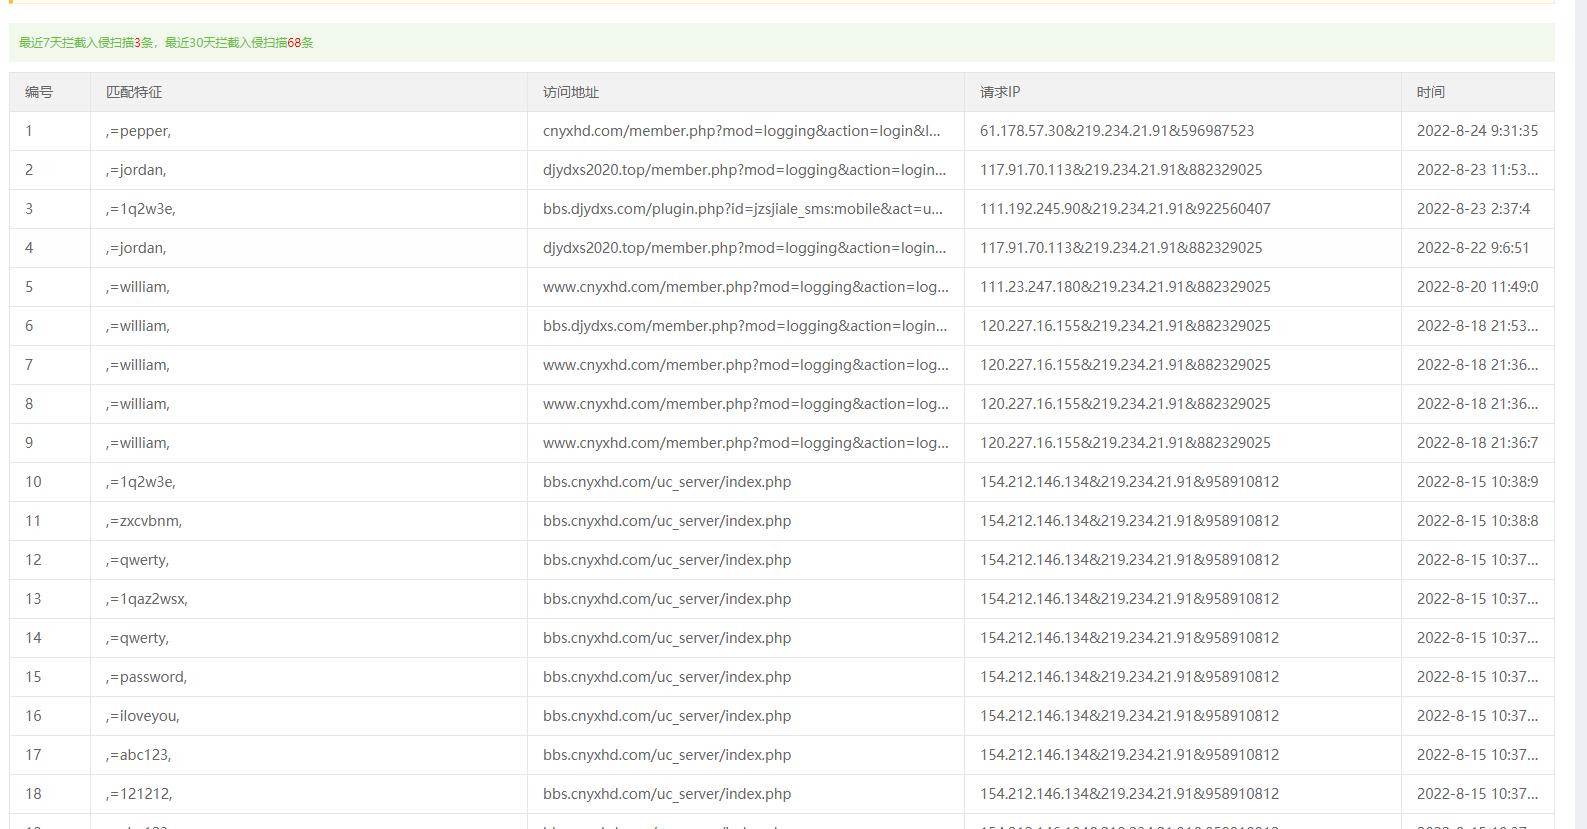The height and width of the screenshot is (829, 1587).
Task: Click the djydxs2020.top address in row 2
Action: coord(744,170)
